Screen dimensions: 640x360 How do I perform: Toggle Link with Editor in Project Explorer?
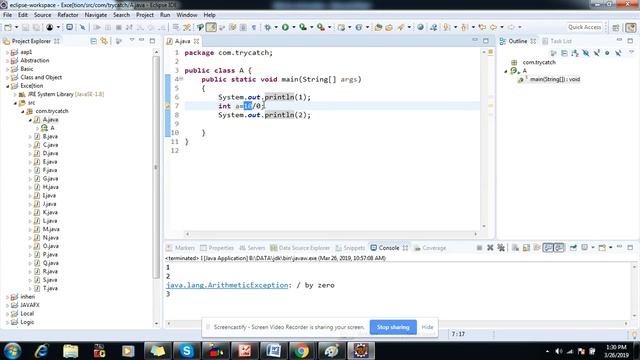(x=104, y=41)
